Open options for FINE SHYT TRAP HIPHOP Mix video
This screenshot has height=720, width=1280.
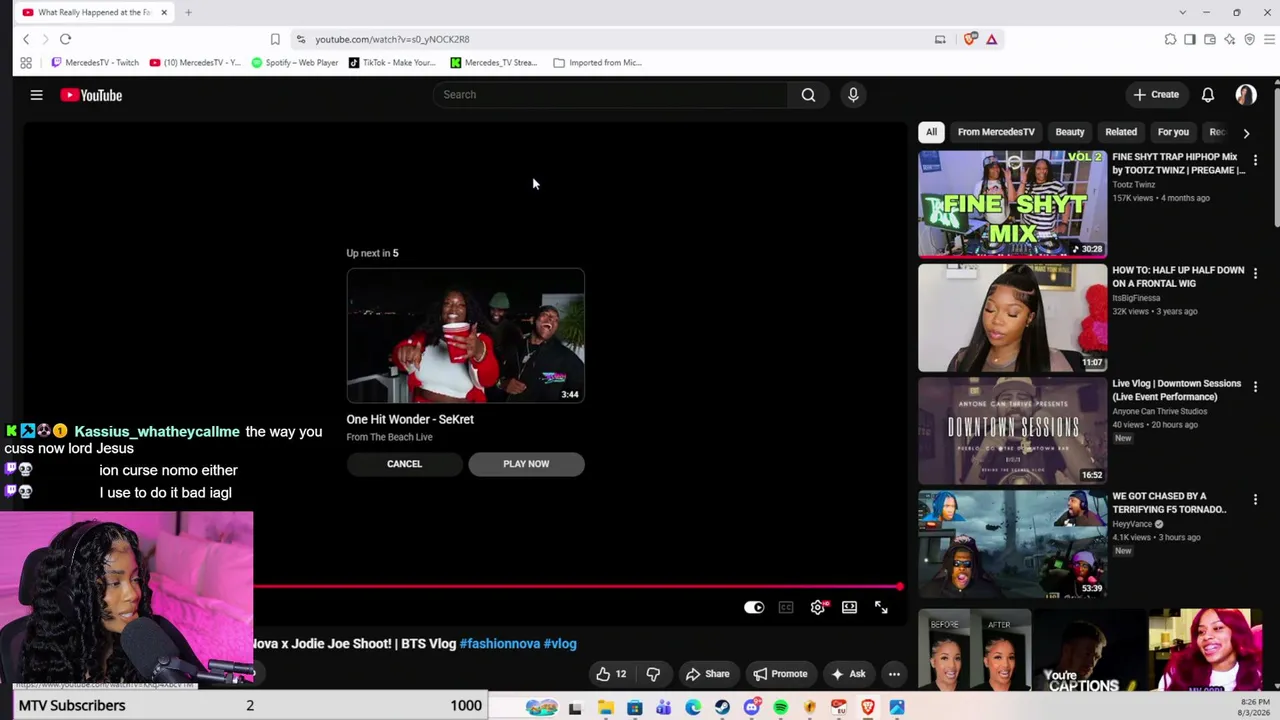1255,160
